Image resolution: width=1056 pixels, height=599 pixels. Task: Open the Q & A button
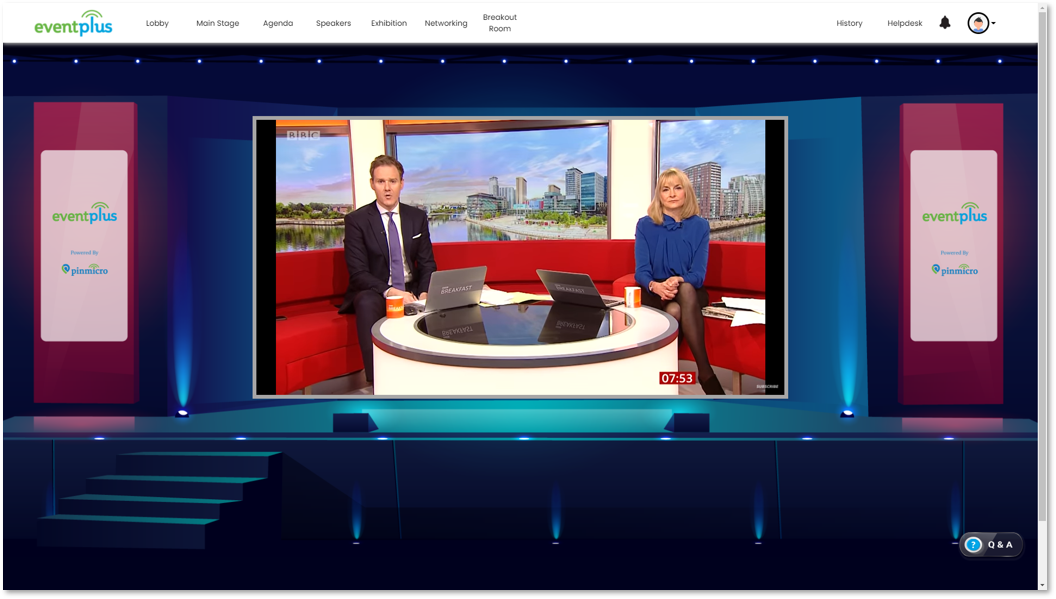pyautogui.click(x=991, y=544)
